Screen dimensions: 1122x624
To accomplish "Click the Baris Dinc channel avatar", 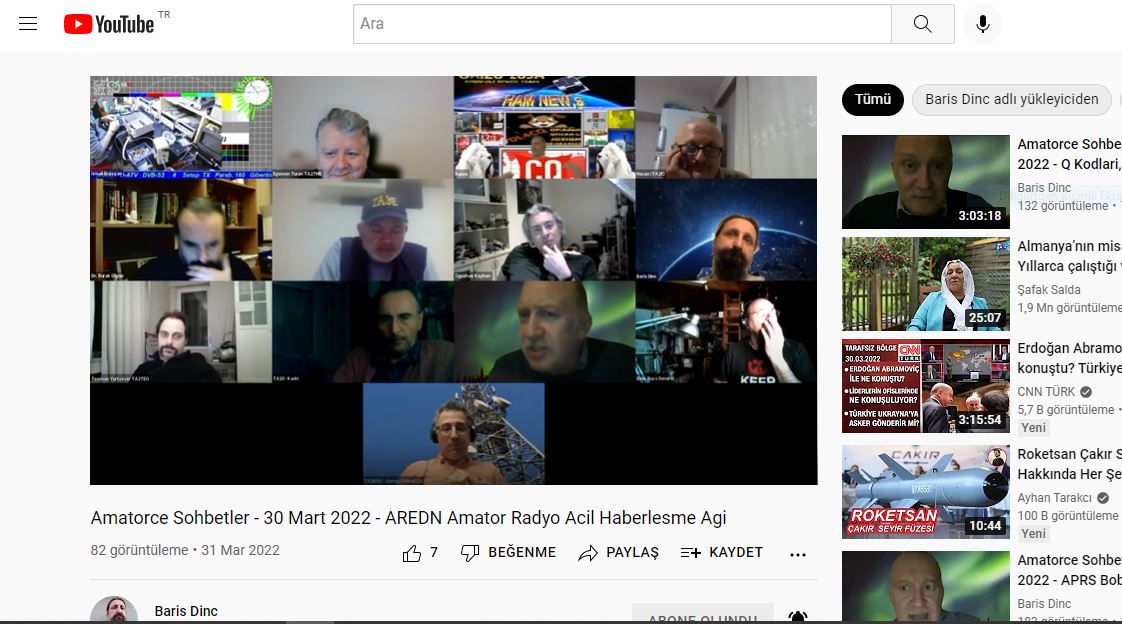I will point(114,612).
